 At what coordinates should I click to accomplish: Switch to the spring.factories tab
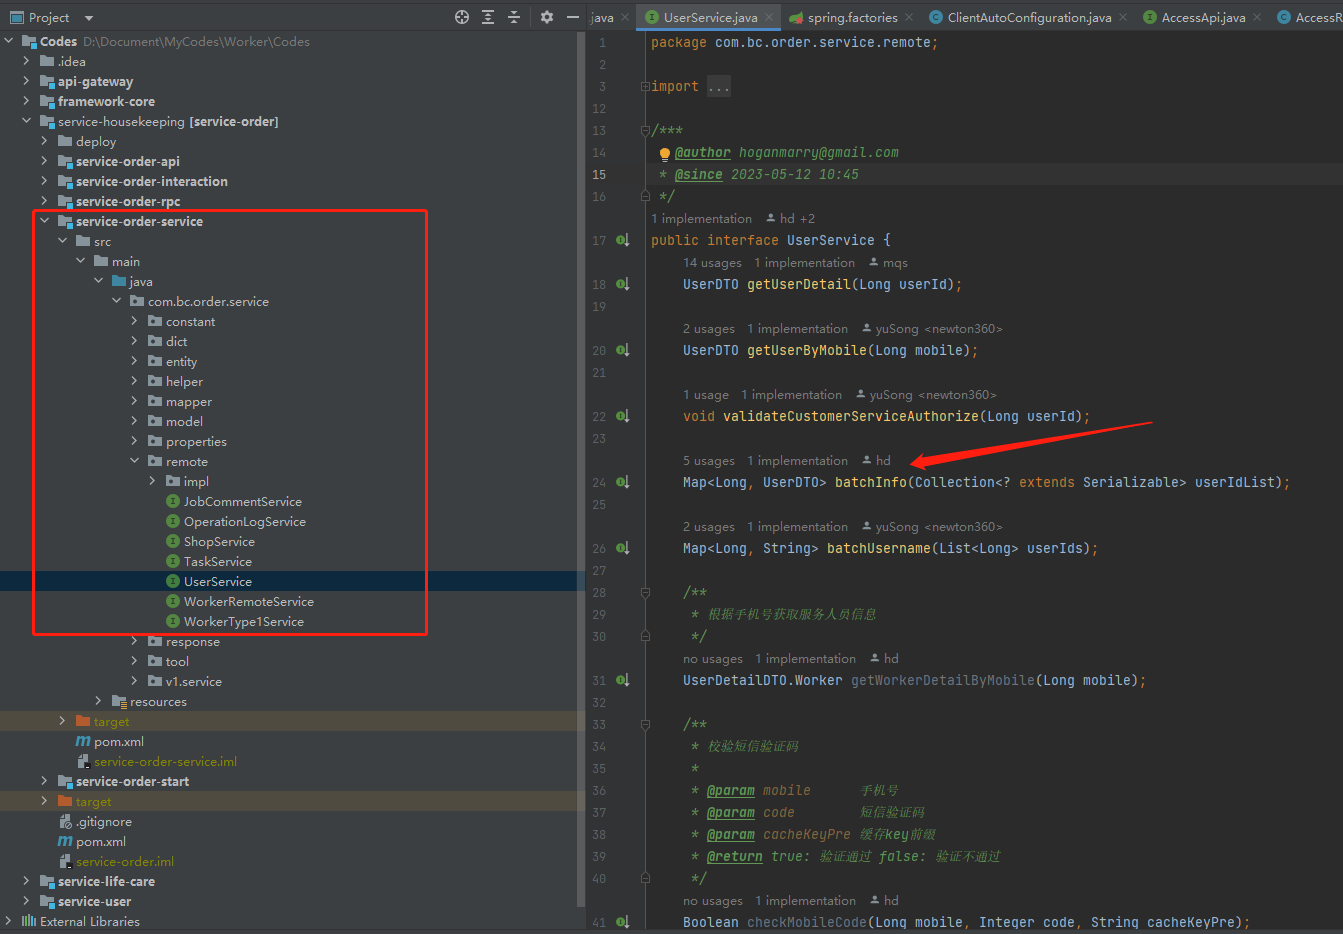852,17
